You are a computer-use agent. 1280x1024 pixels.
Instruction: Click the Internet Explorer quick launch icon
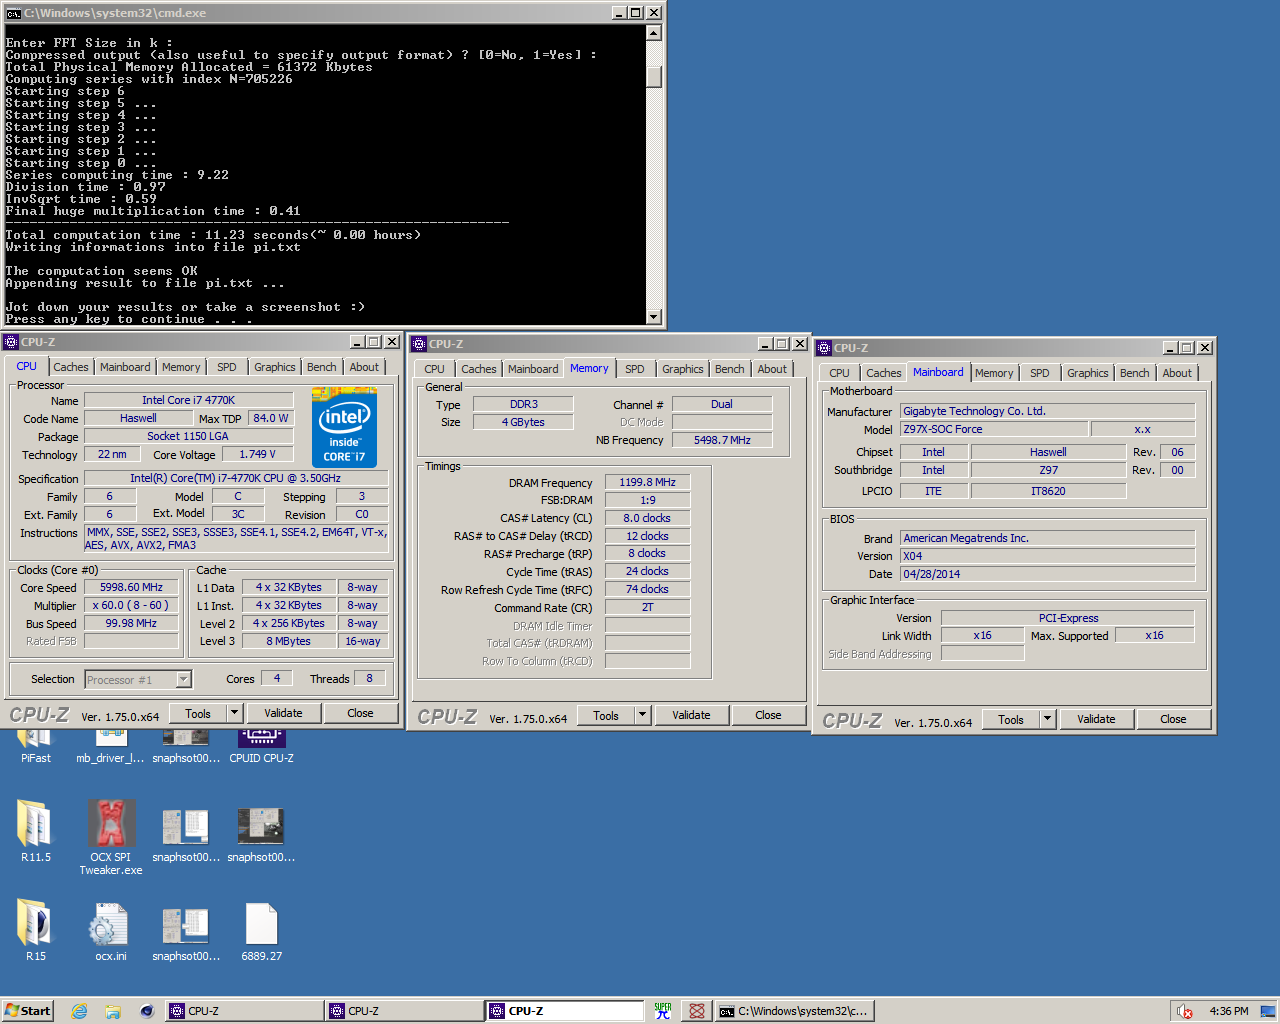pyautogui.click(x=79, y=1011)
